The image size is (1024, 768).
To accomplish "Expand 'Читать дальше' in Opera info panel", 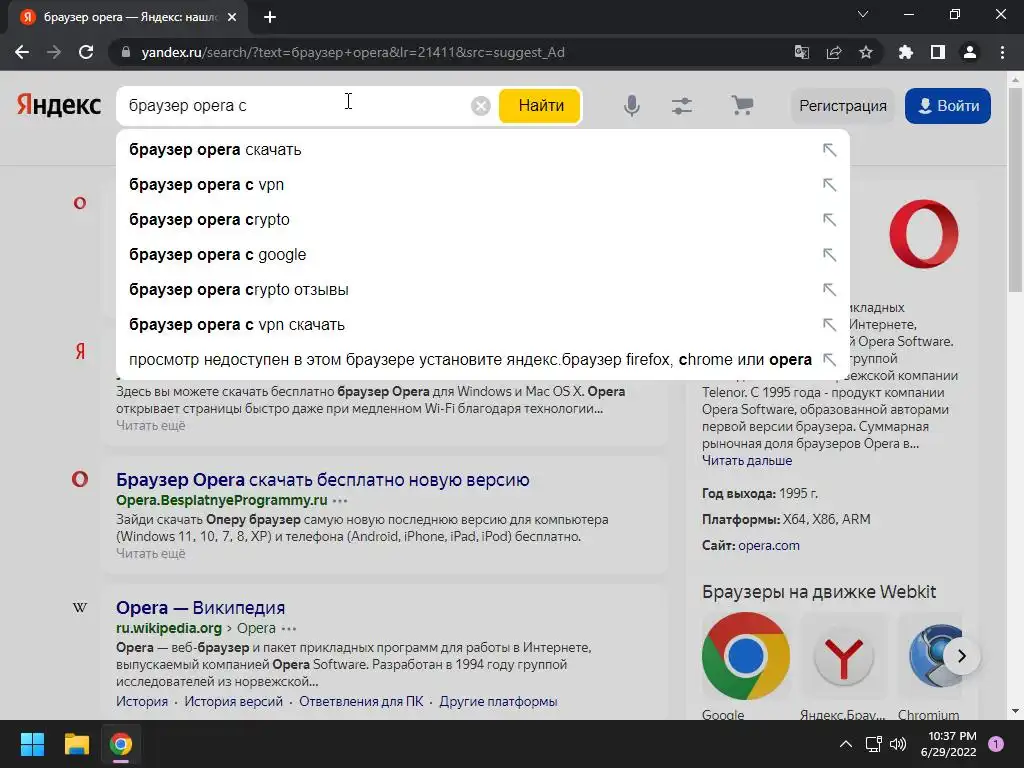I will [747, 460].
